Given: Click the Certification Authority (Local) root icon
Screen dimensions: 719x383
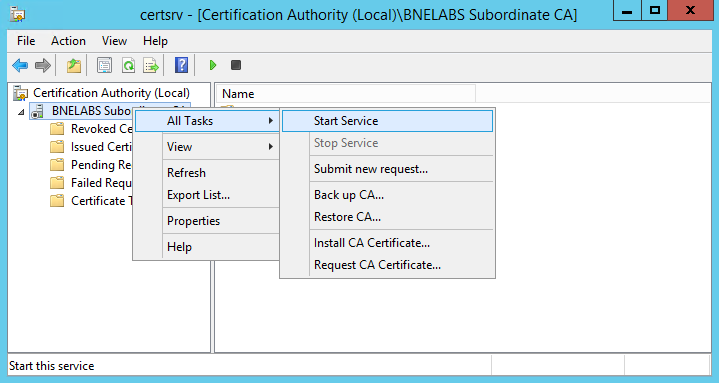Looking at the screenshot, I should 20,93.
